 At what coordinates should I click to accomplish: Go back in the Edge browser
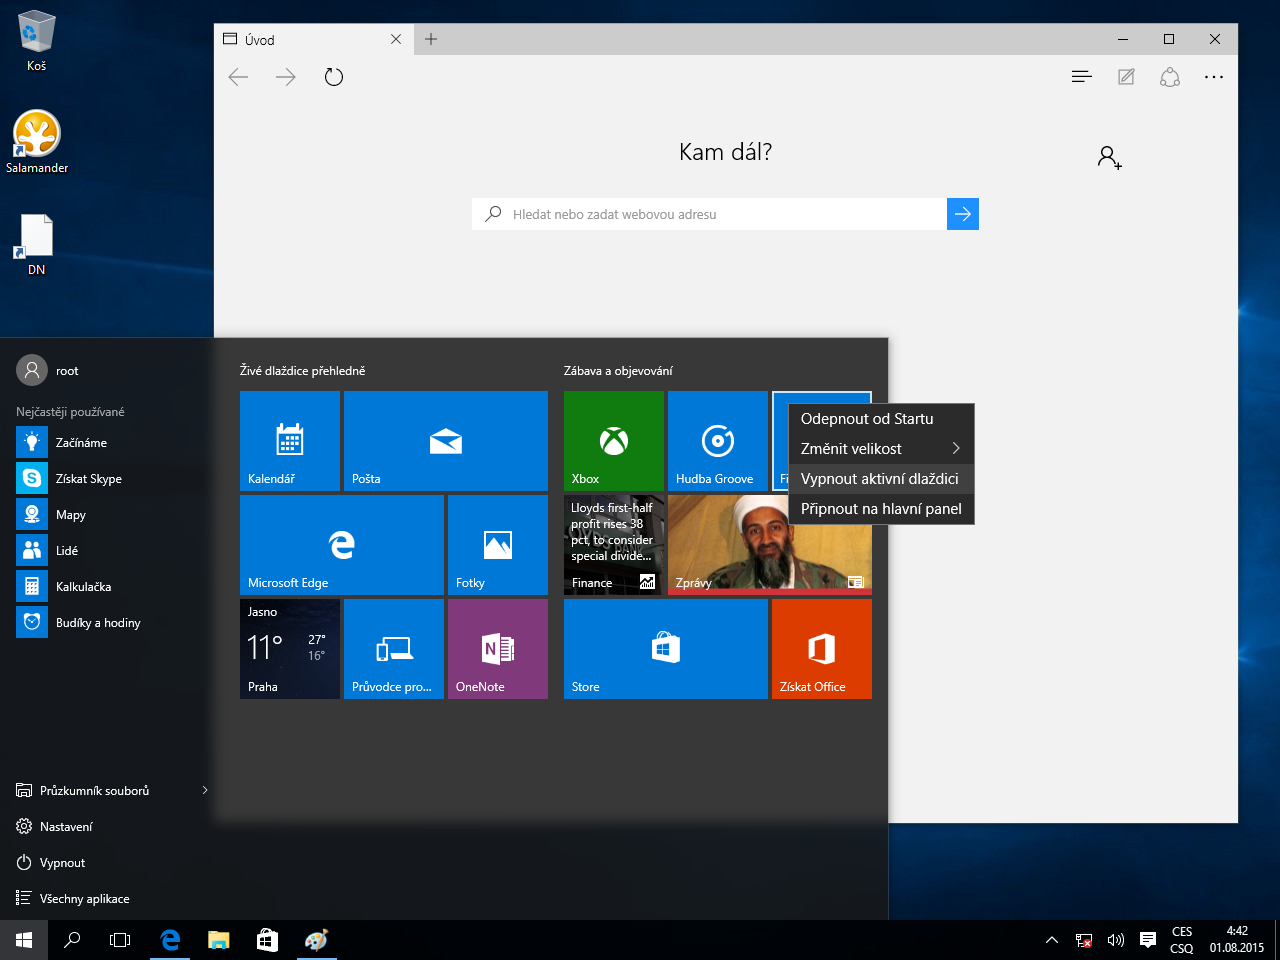pyautogui.click(x=238, y=77)
